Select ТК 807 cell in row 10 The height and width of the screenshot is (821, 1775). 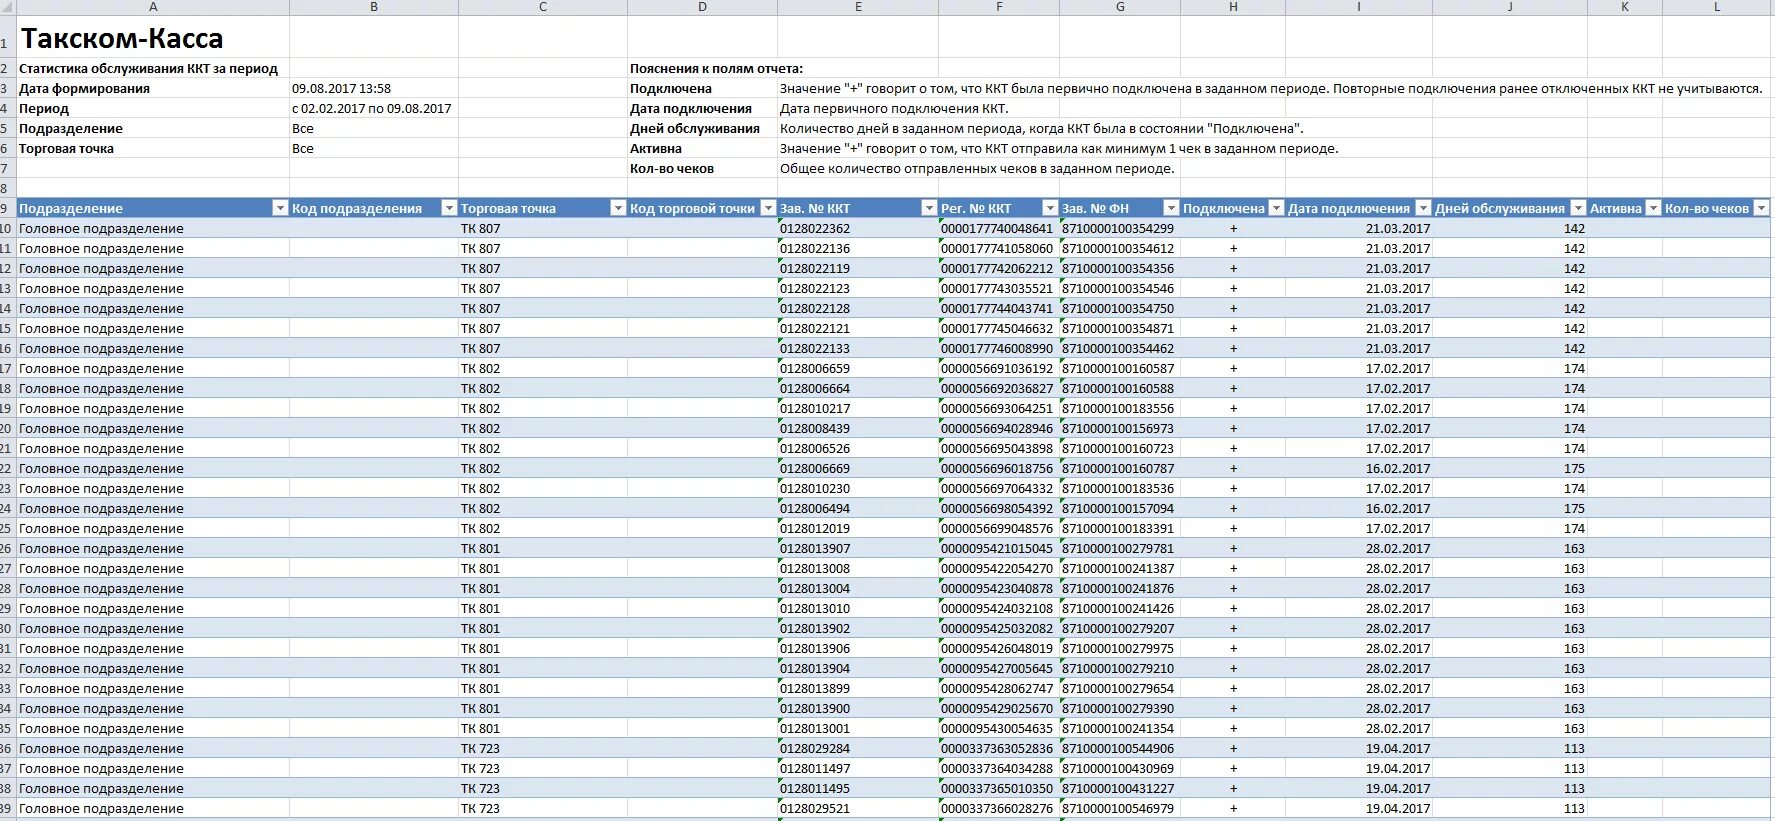(543, 228)
